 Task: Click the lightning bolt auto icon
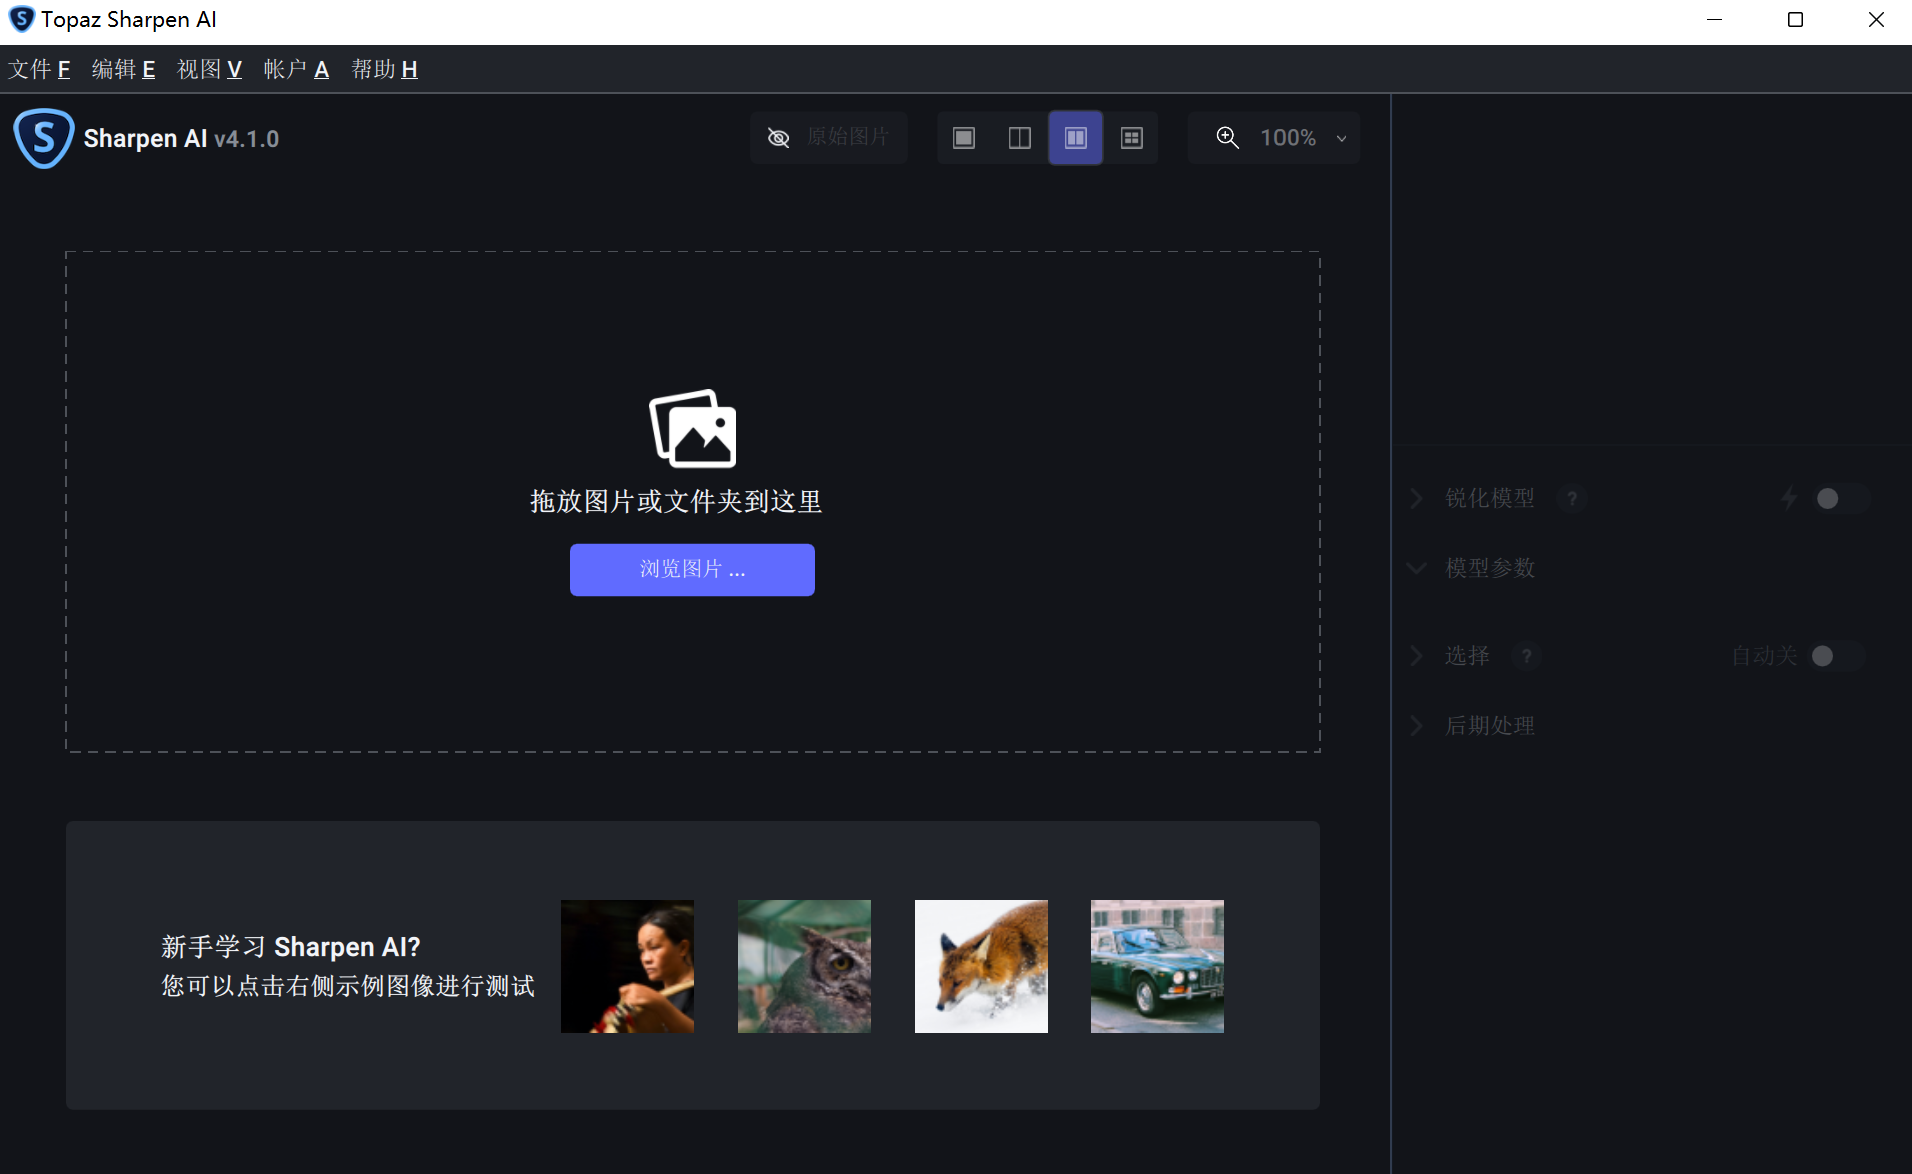(x=1789, y=498)
